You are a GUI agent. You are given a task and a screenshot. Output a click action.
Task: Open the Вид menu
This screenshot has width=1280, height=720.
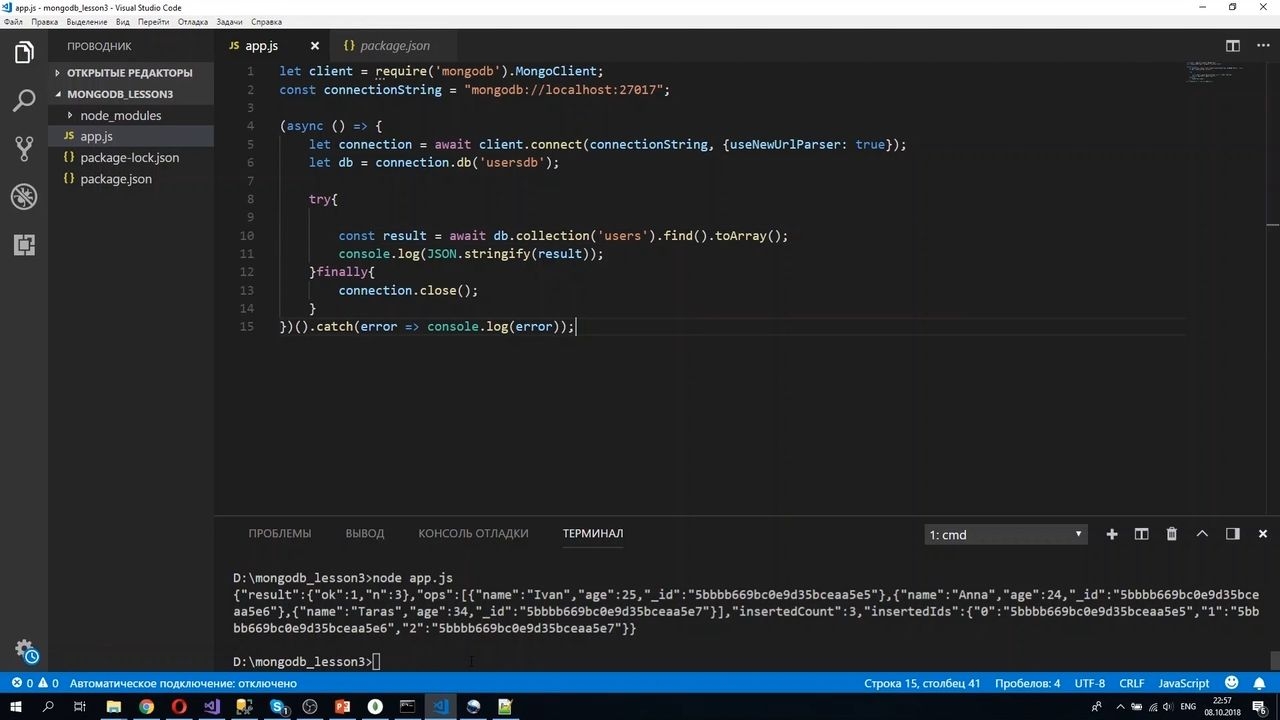click(123, 21)
